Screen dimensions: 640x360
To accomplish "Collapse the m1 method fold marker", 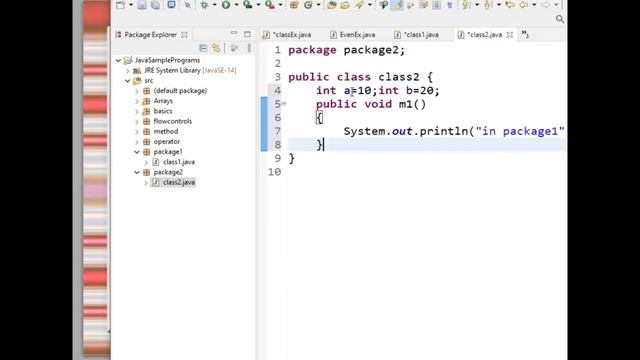I will click(284, 104).
